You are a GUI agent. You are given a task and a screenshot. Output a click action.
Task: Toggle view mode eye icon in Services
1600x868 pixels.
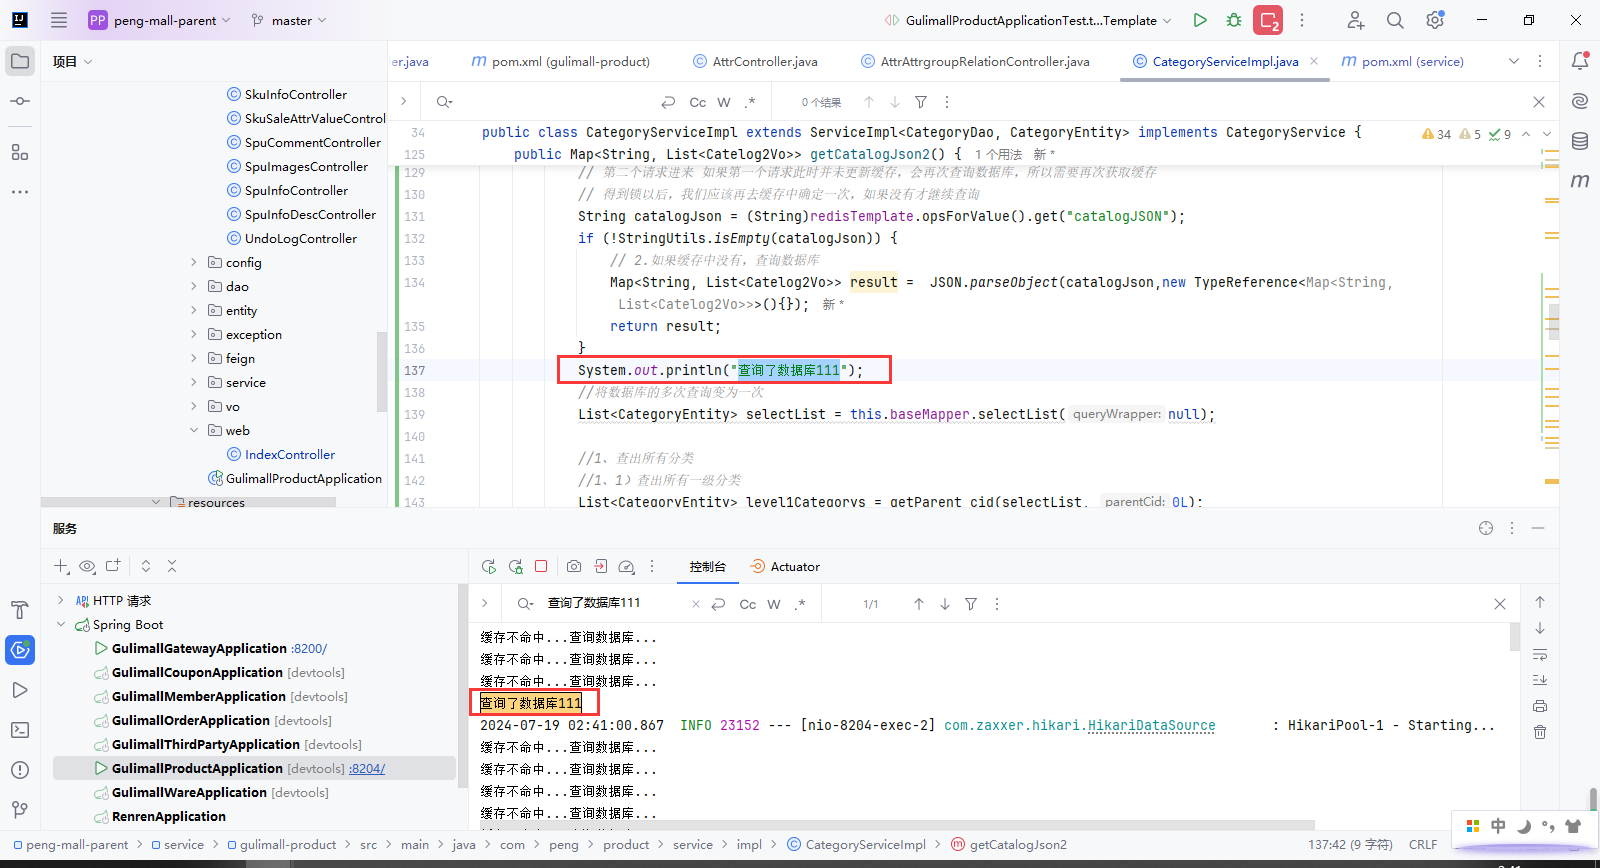tap(87, 566)
